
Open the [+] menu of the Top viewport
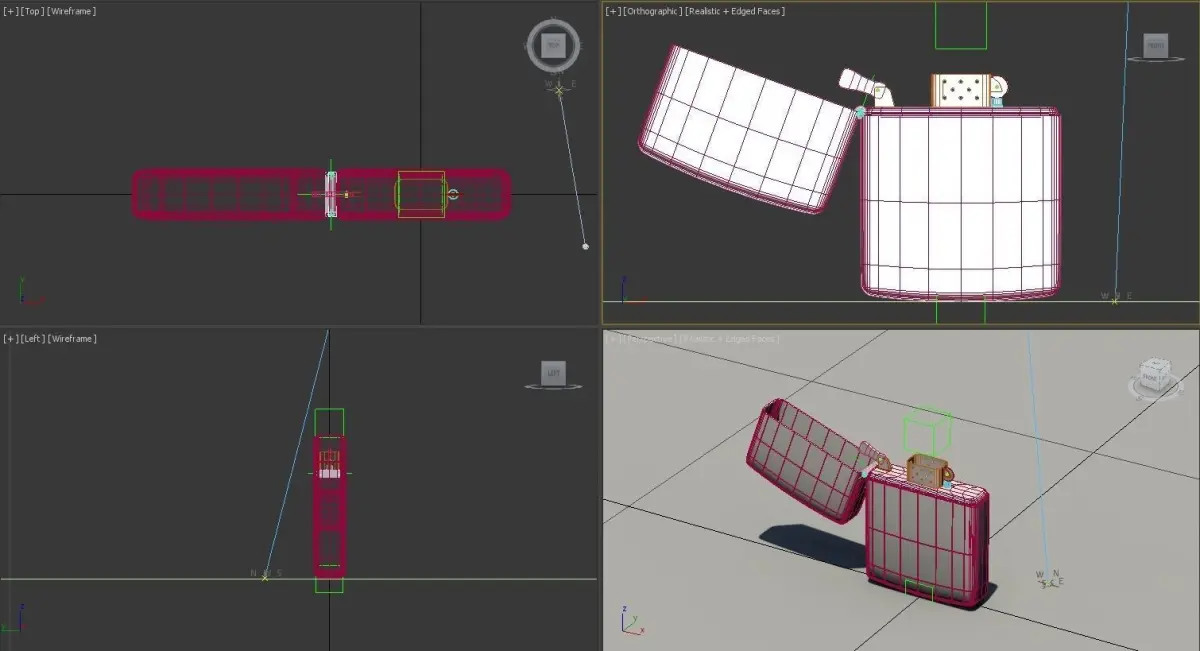coord(10,11)
